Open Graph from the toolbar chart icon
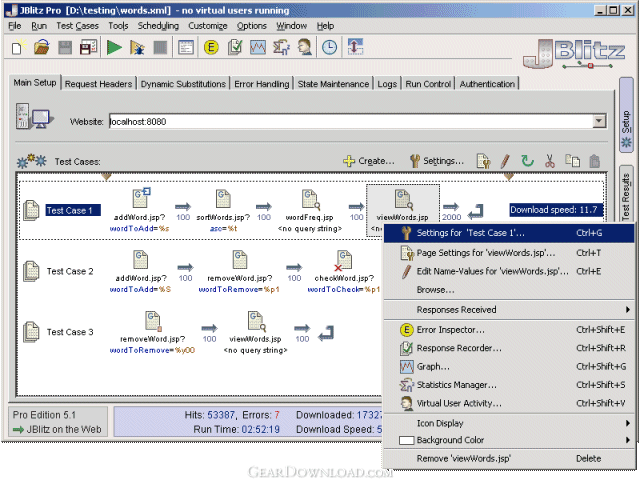Image resolution: width=640 pixels, height=480 pixels. pyautogui.click(x=258, y=47)
